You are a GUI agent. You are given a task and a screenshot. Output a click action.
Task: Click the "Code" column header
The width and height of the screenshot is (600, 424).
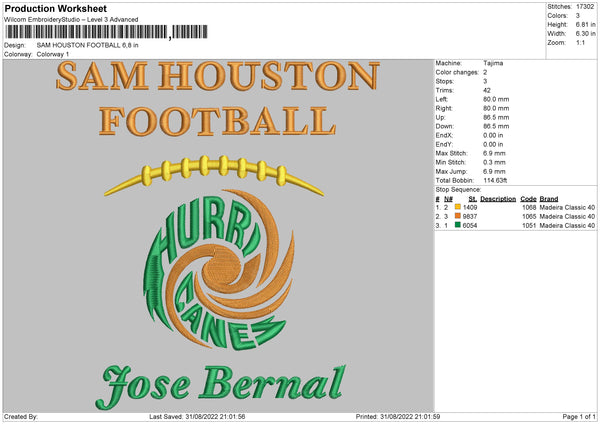pos(528,199)
